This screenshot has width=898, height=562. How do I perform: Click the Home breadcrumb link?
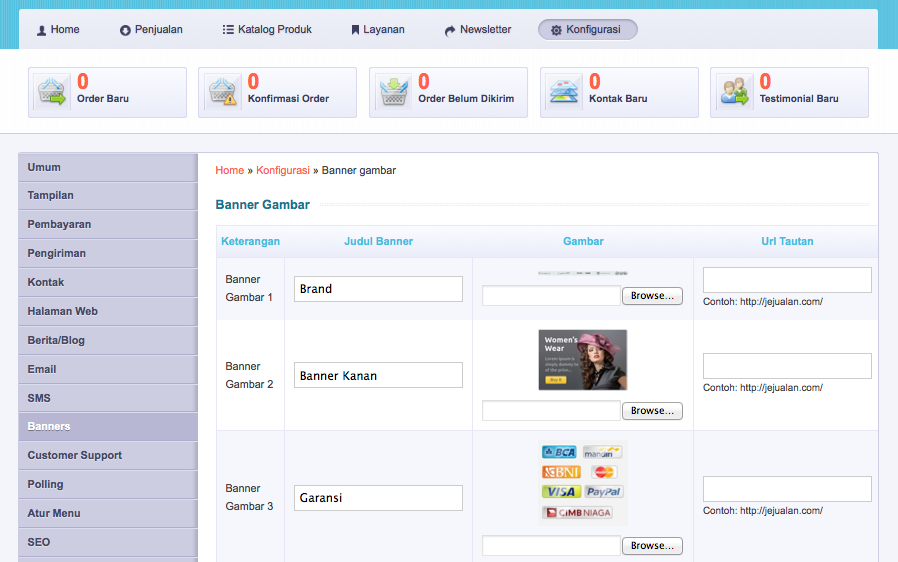click(229, 170)
